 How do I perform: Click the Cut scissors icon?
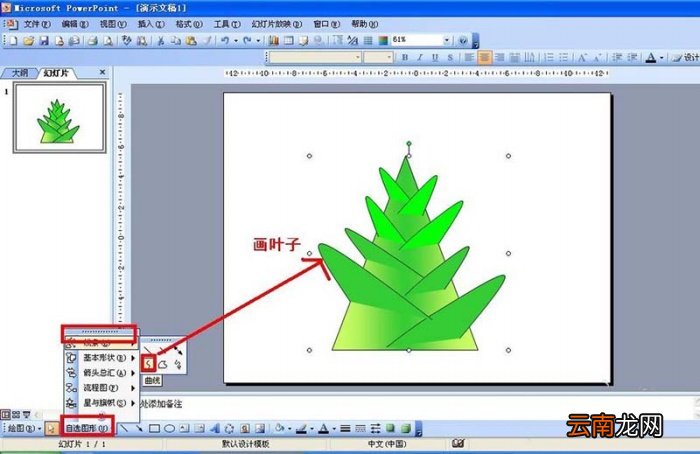[161, 41]
